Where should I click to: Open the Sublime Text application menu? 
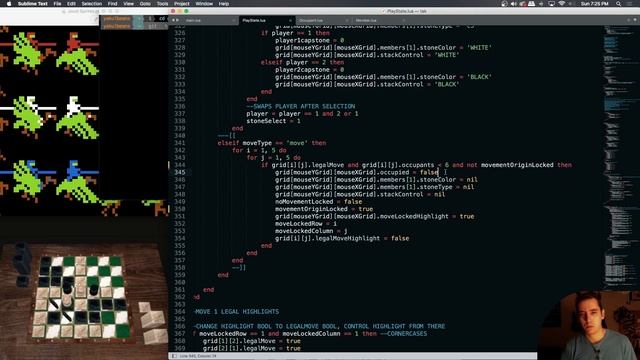pyautogui.click(x=33, y=4)
